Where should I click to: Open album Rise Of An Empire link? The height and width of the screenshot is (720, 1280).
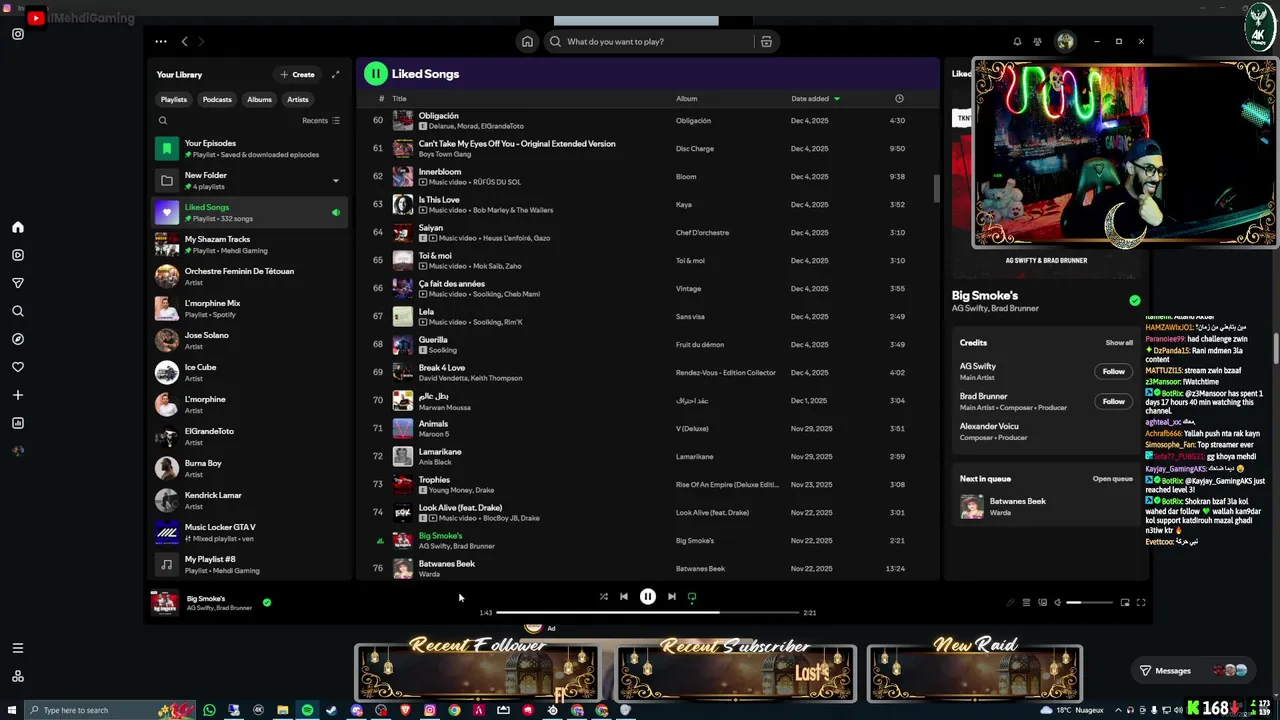tap(727, 485)
